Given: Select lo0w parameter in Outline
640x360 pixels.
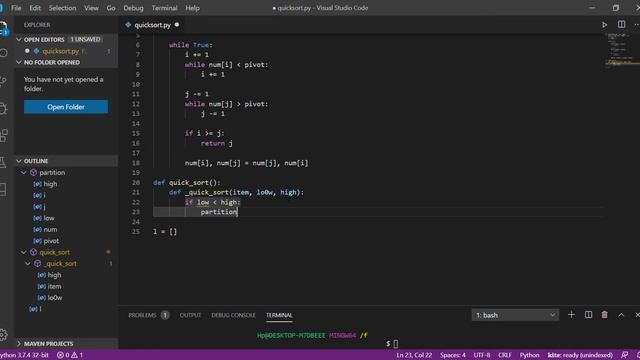Looking at the screenshot, I should pos(55,298).
